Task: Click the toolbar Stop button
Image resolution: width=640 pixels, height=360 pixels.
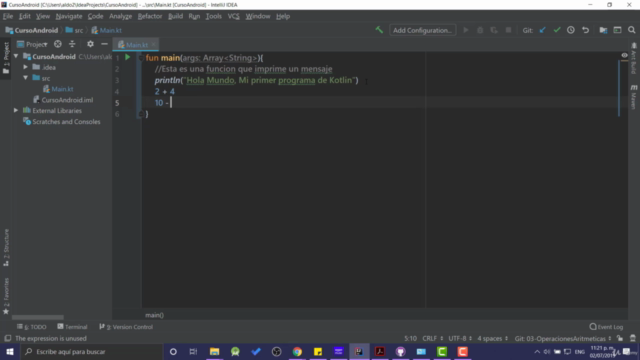Action: [x=508, y=30]
